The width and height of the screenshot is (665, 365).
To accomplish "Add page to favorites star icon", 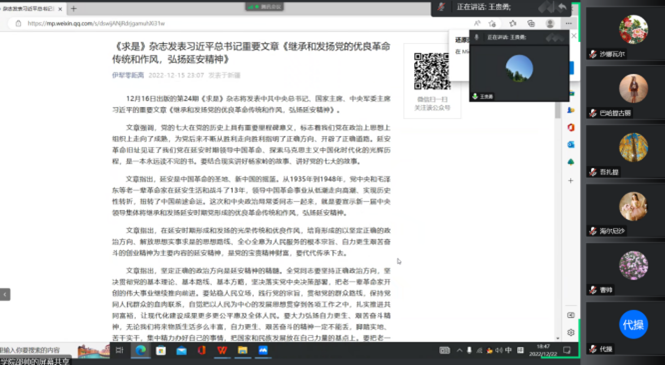I will pyautogui.click(x=492, y=23).
